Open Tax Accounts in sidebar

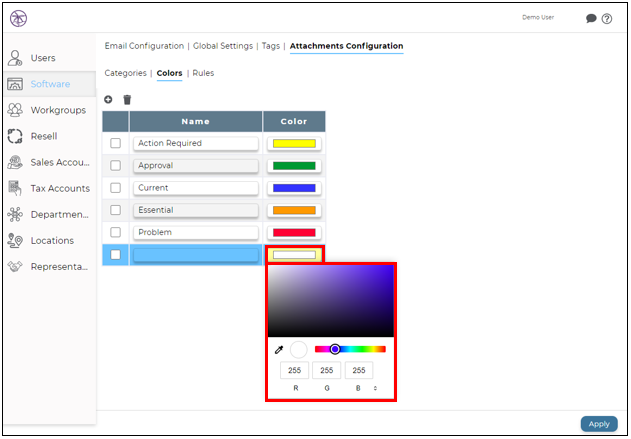60,188
